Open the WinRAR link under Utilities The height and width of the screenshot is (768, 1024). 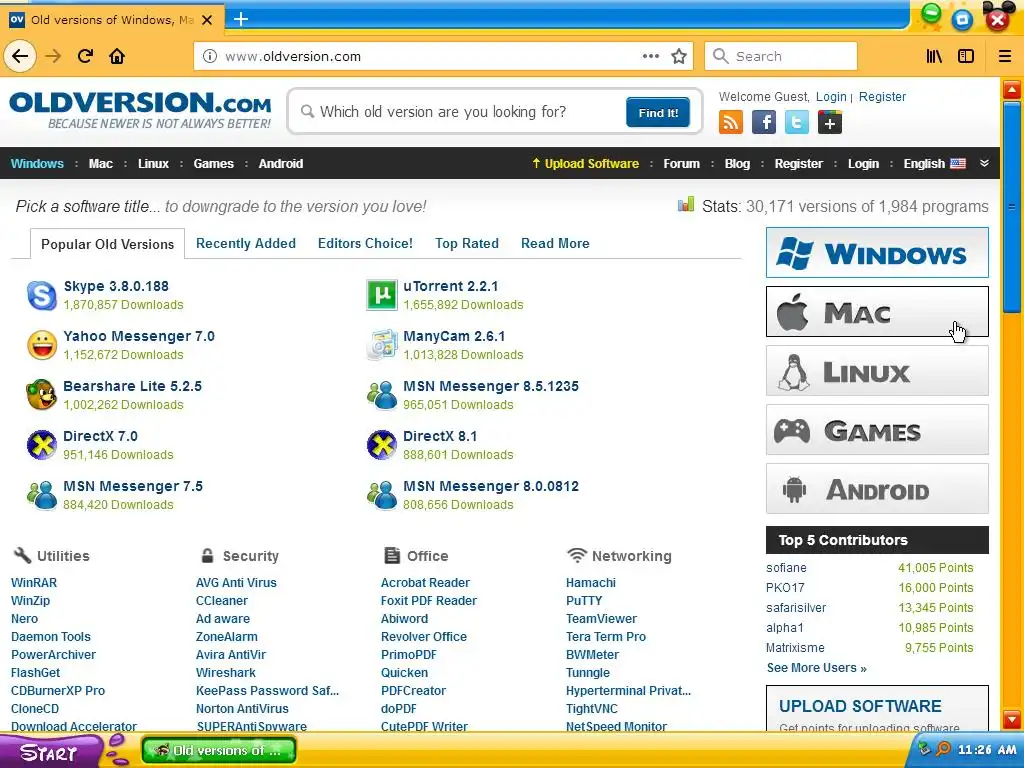click(34, 583)
